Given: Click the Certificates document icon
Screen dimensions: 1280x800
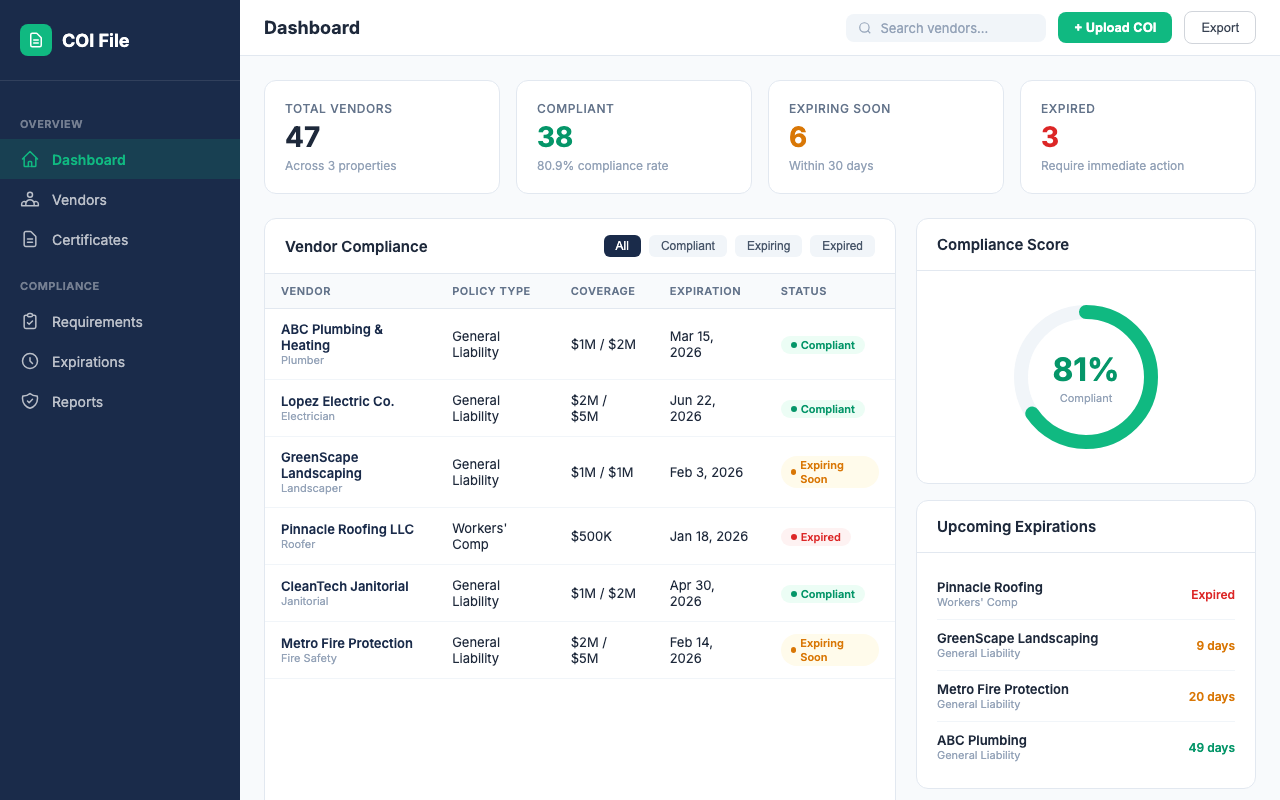Looking at the screenshot, I should pyautogui.click(x=30, y=239).
